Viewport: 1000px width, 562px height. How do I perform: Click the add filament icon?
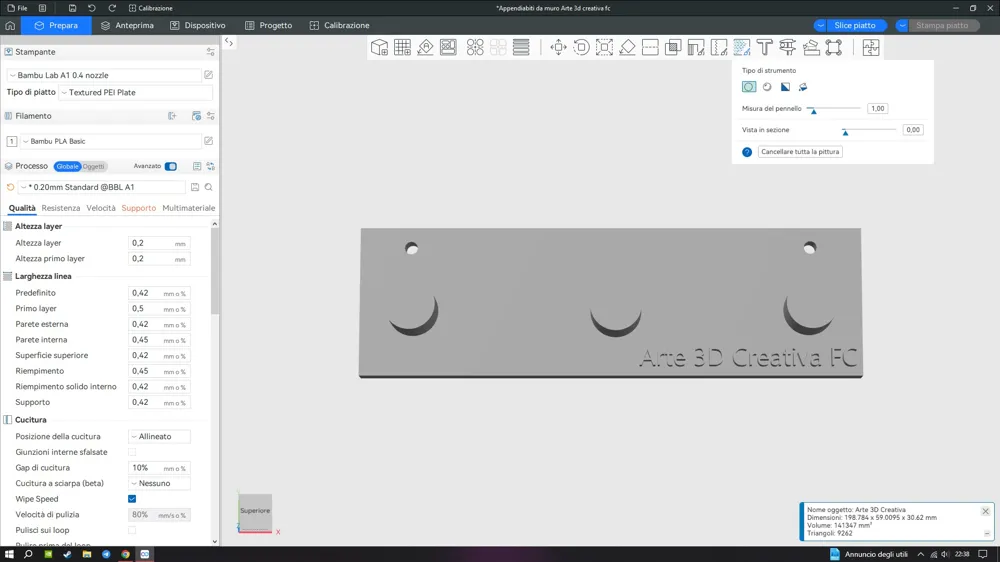click(172, 116)
